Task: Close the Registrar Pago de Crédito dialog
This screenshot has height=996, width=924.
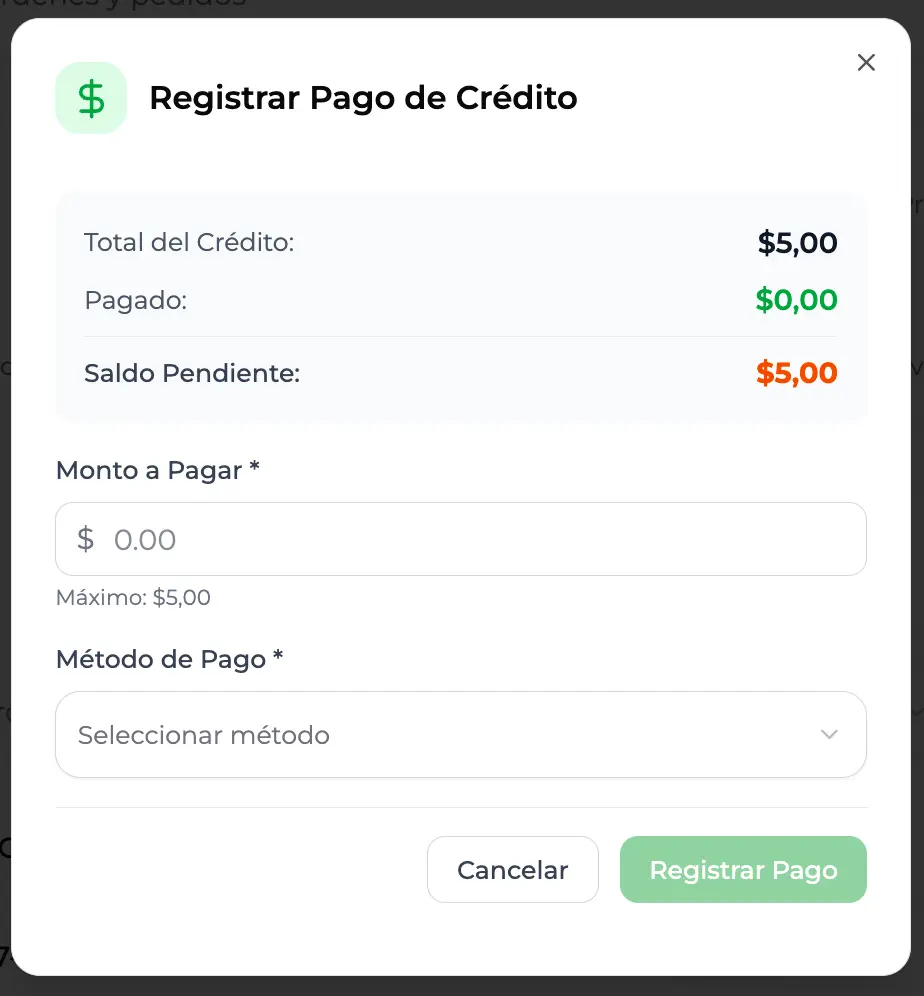Action: point(866,62)
